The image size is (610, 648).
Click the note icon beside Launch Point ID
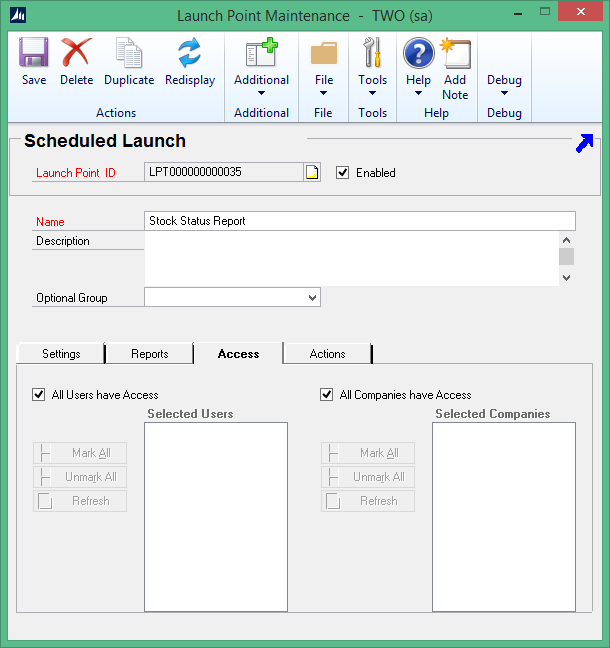pyautogui.click(x=312, y=172)
